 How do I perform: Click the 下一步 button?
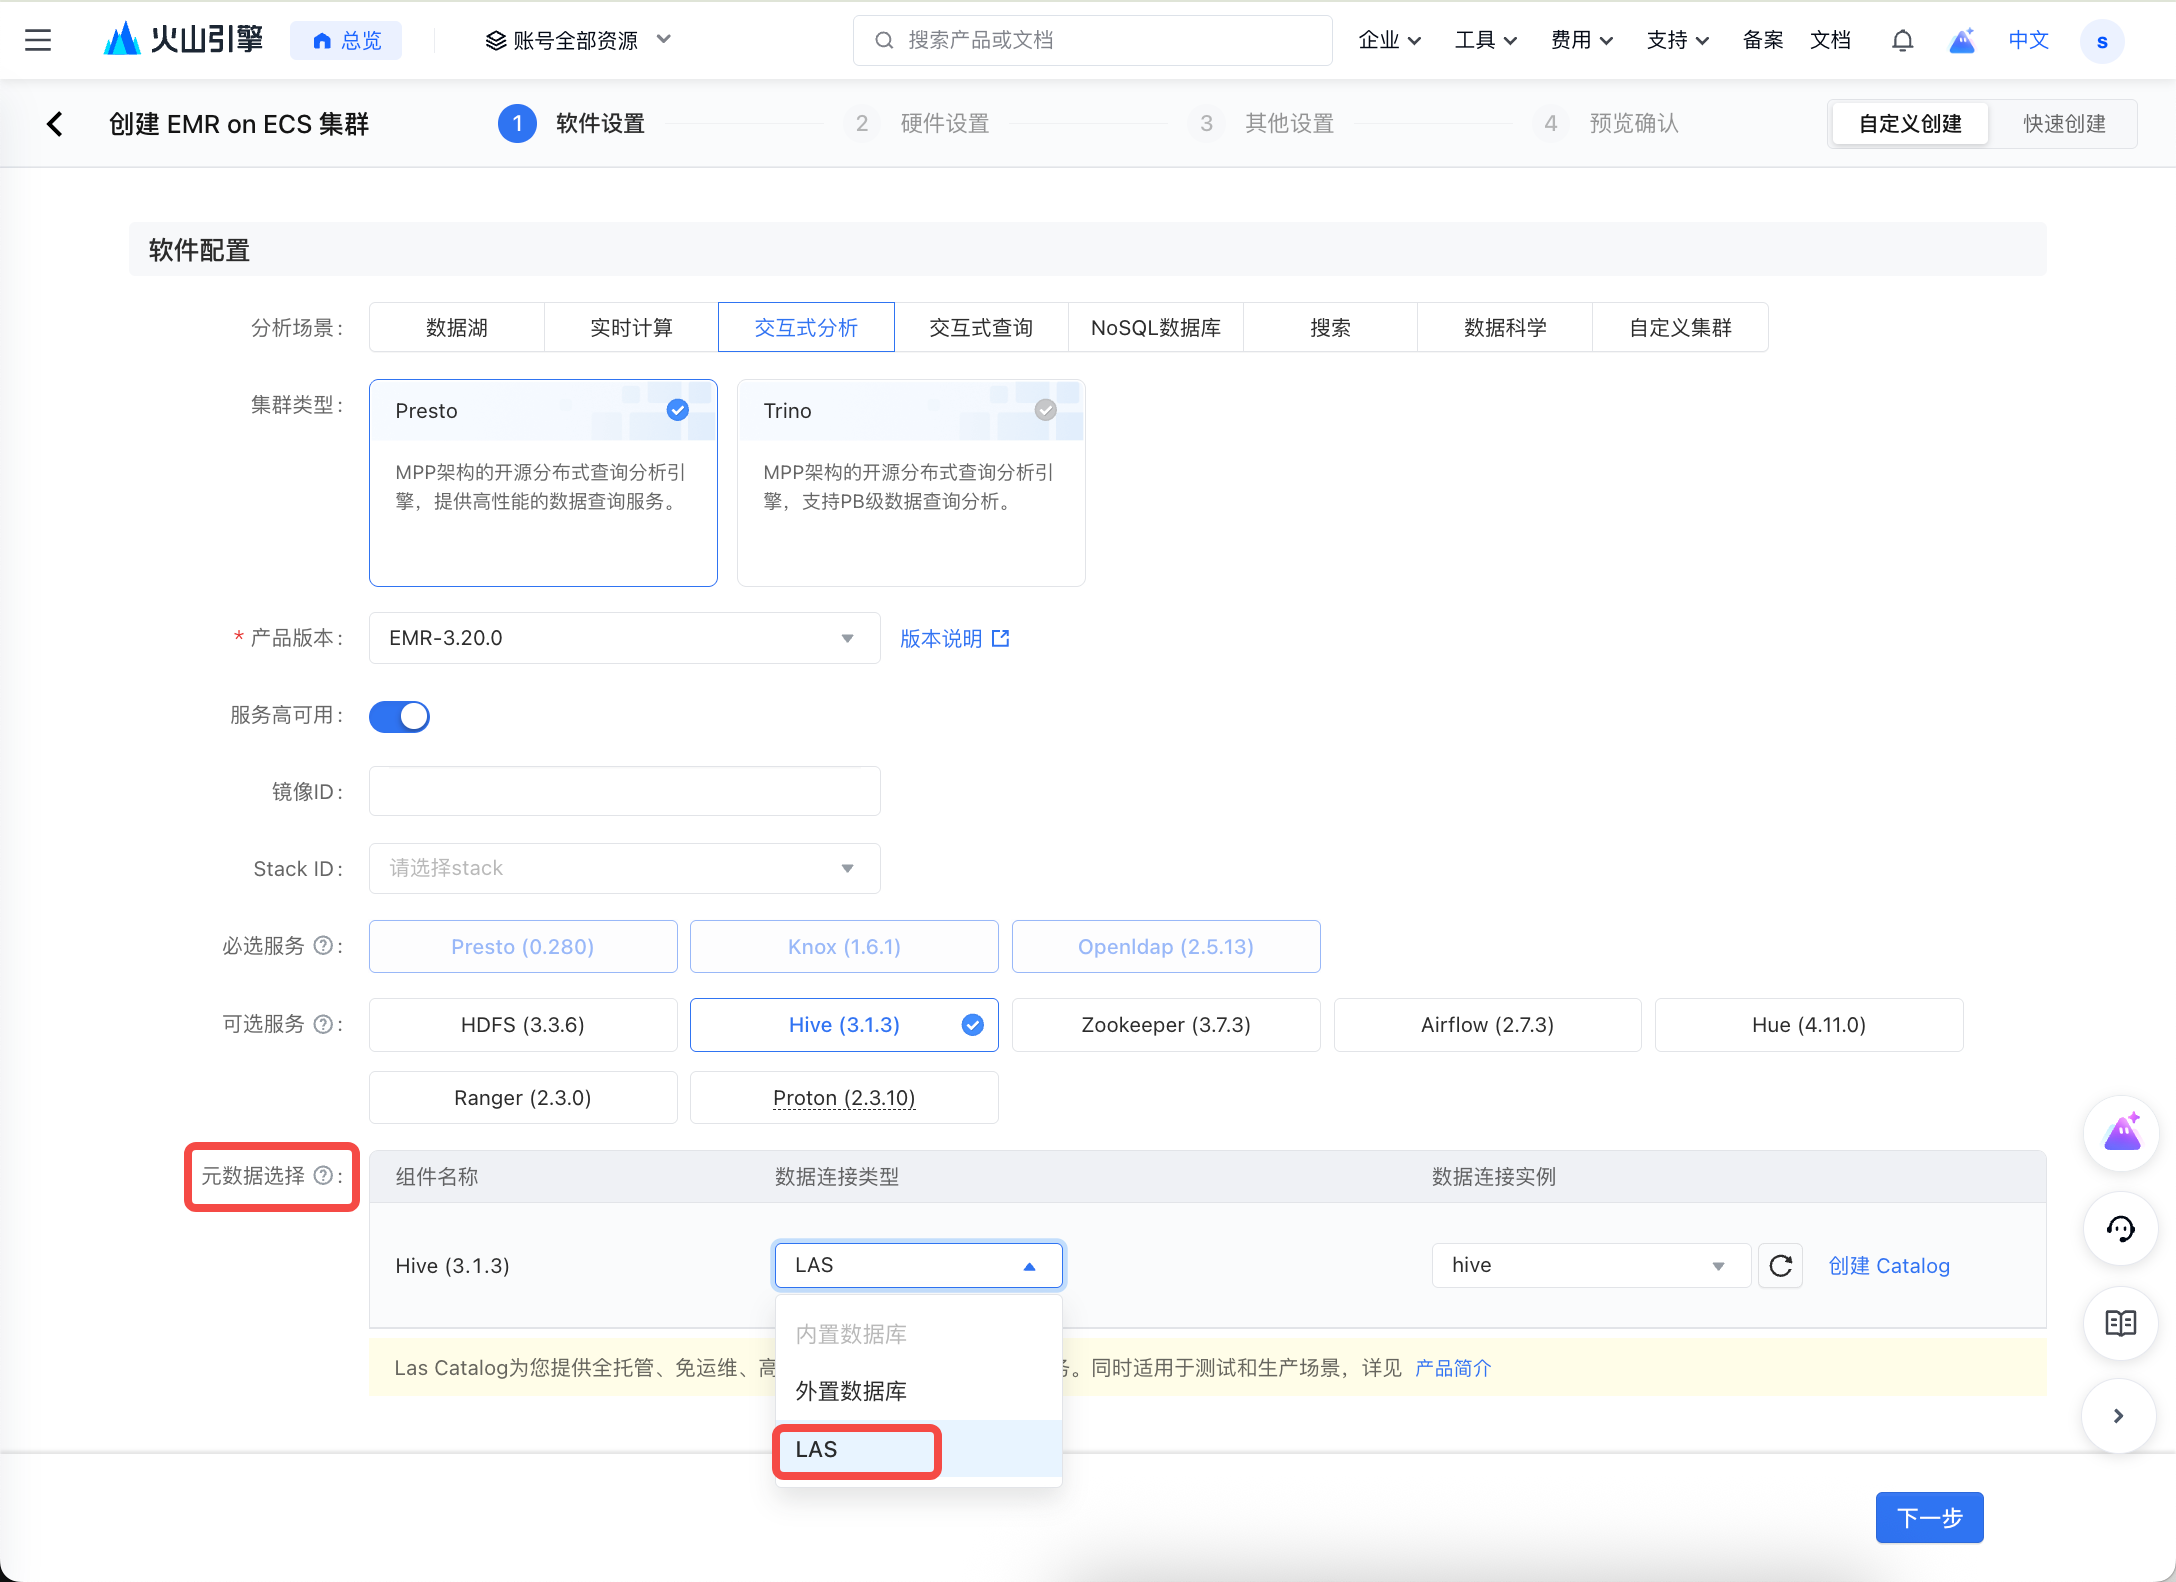[x=1929, y=1517]
